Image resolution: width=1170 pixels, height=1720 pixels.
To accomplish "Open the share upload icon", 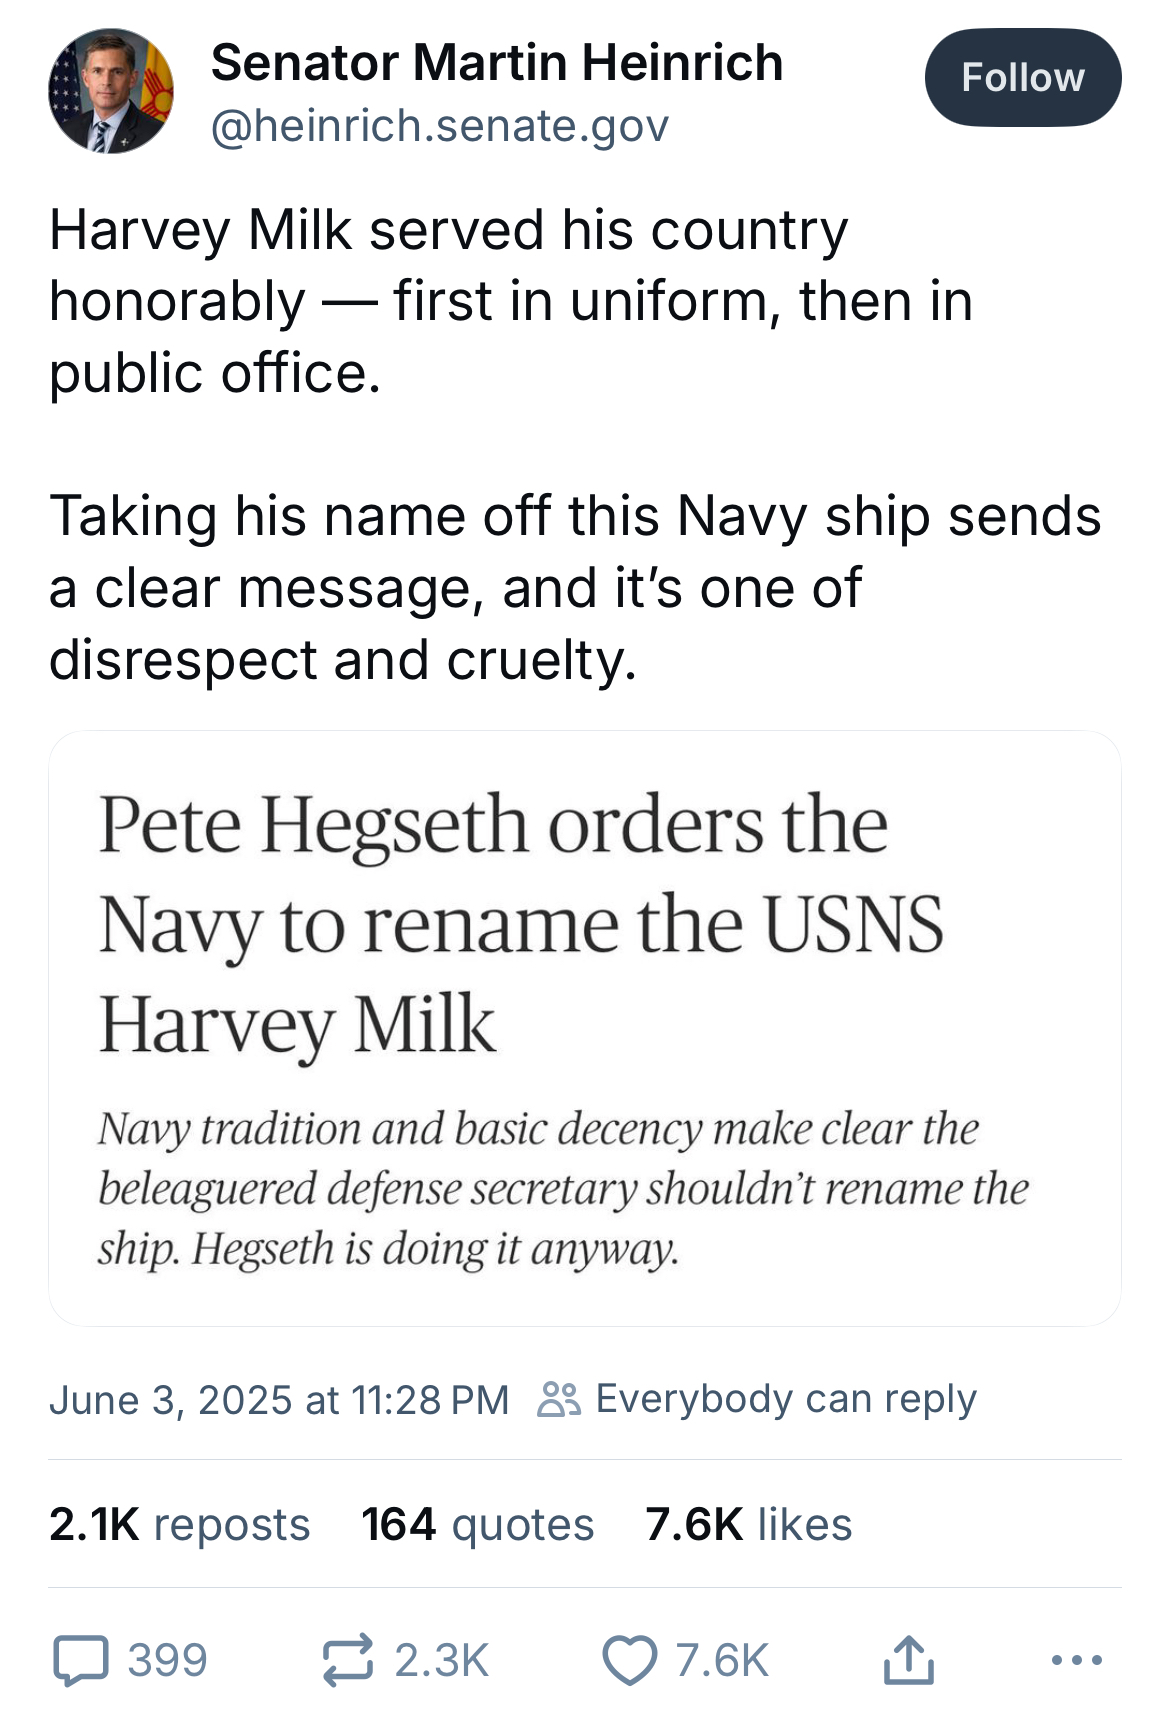I will tap(908, 1660).
